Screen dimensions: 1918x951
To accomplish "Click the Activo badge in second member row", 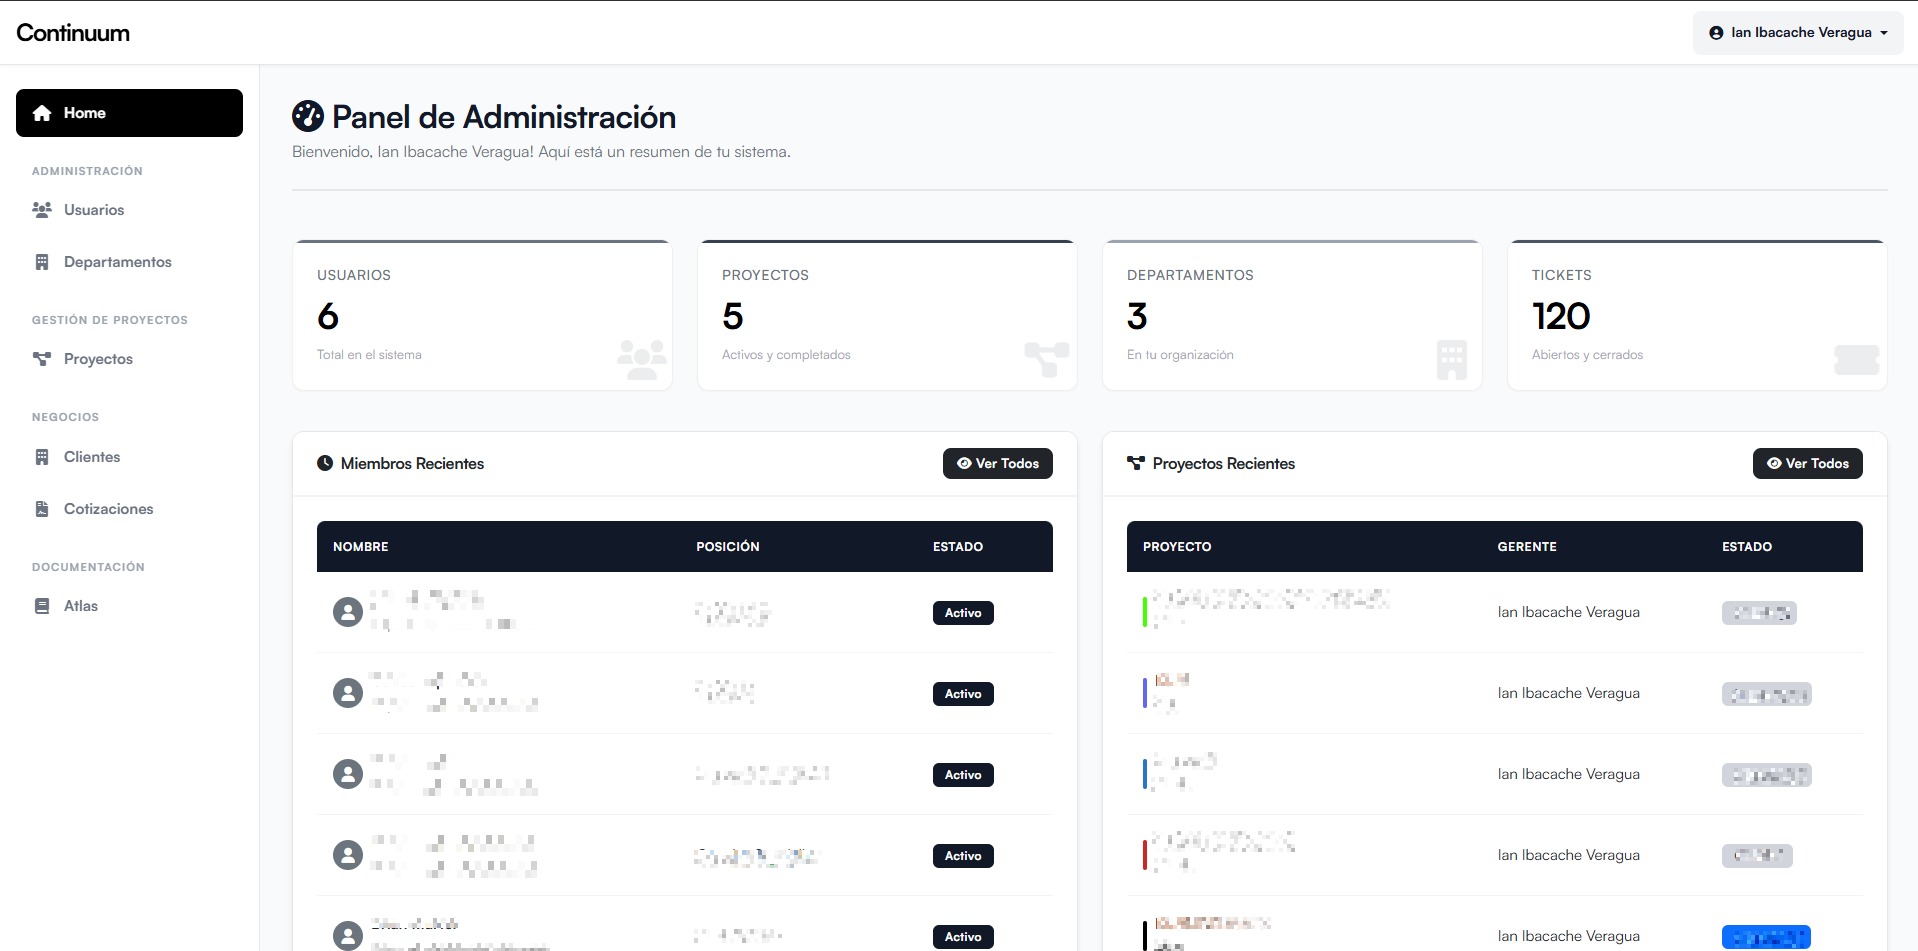I will tap(963, 694).
